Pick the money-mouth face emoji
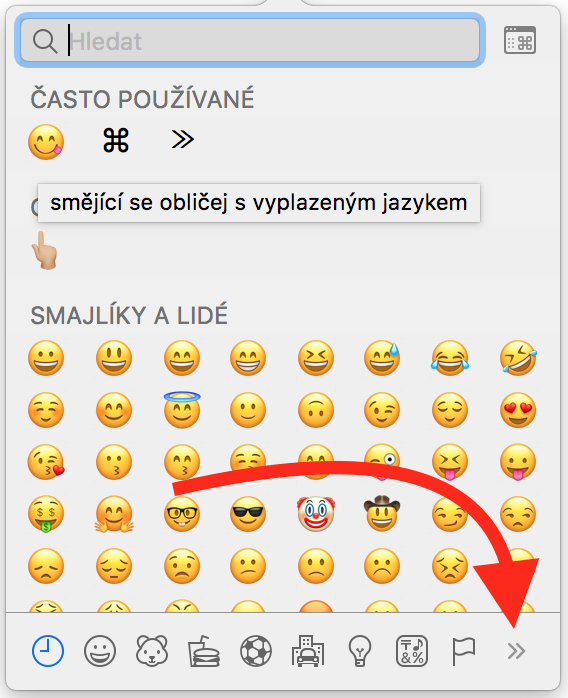The width and height of the screenshot is (568, 698). (x=46, y=514)
